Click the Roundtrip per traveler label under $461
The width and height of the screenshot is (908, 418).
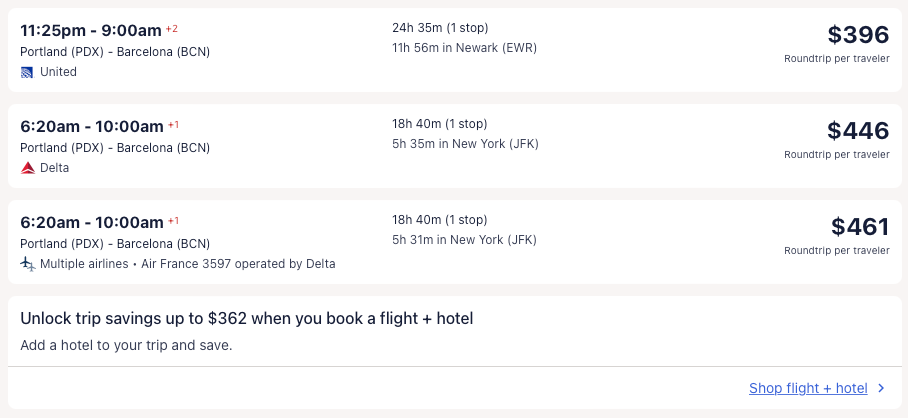(x=836, y=251)
